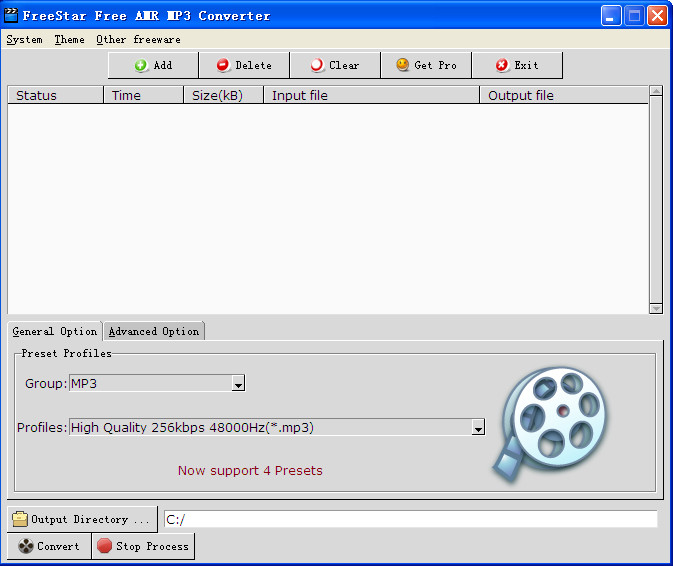Image resolution: width=673 pixels, height=566 pixels.
Task: Open the High Quality 256kbps profile combo box
Action: [277, 427]
